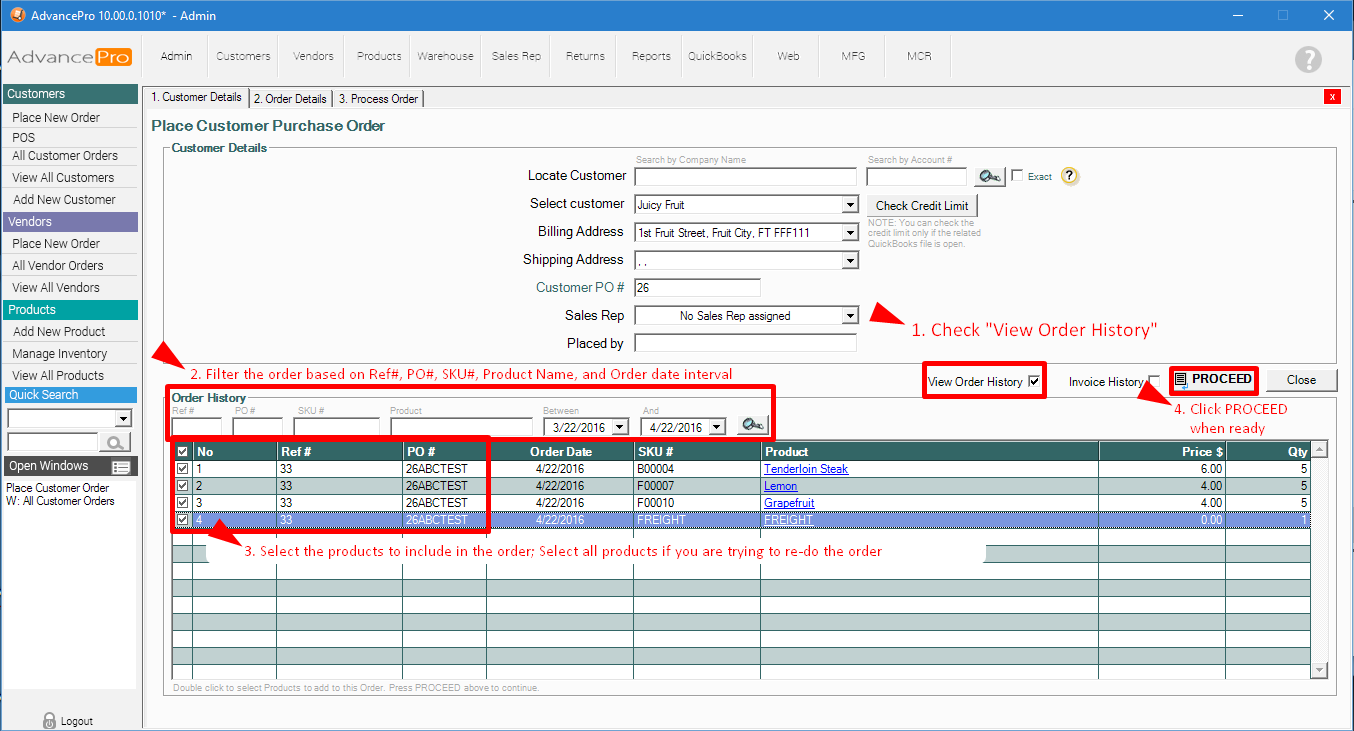The height and width of the screenshot is (731, 1354).
Task: Click the PROCEED button
Action: [x=1213, y=380]
